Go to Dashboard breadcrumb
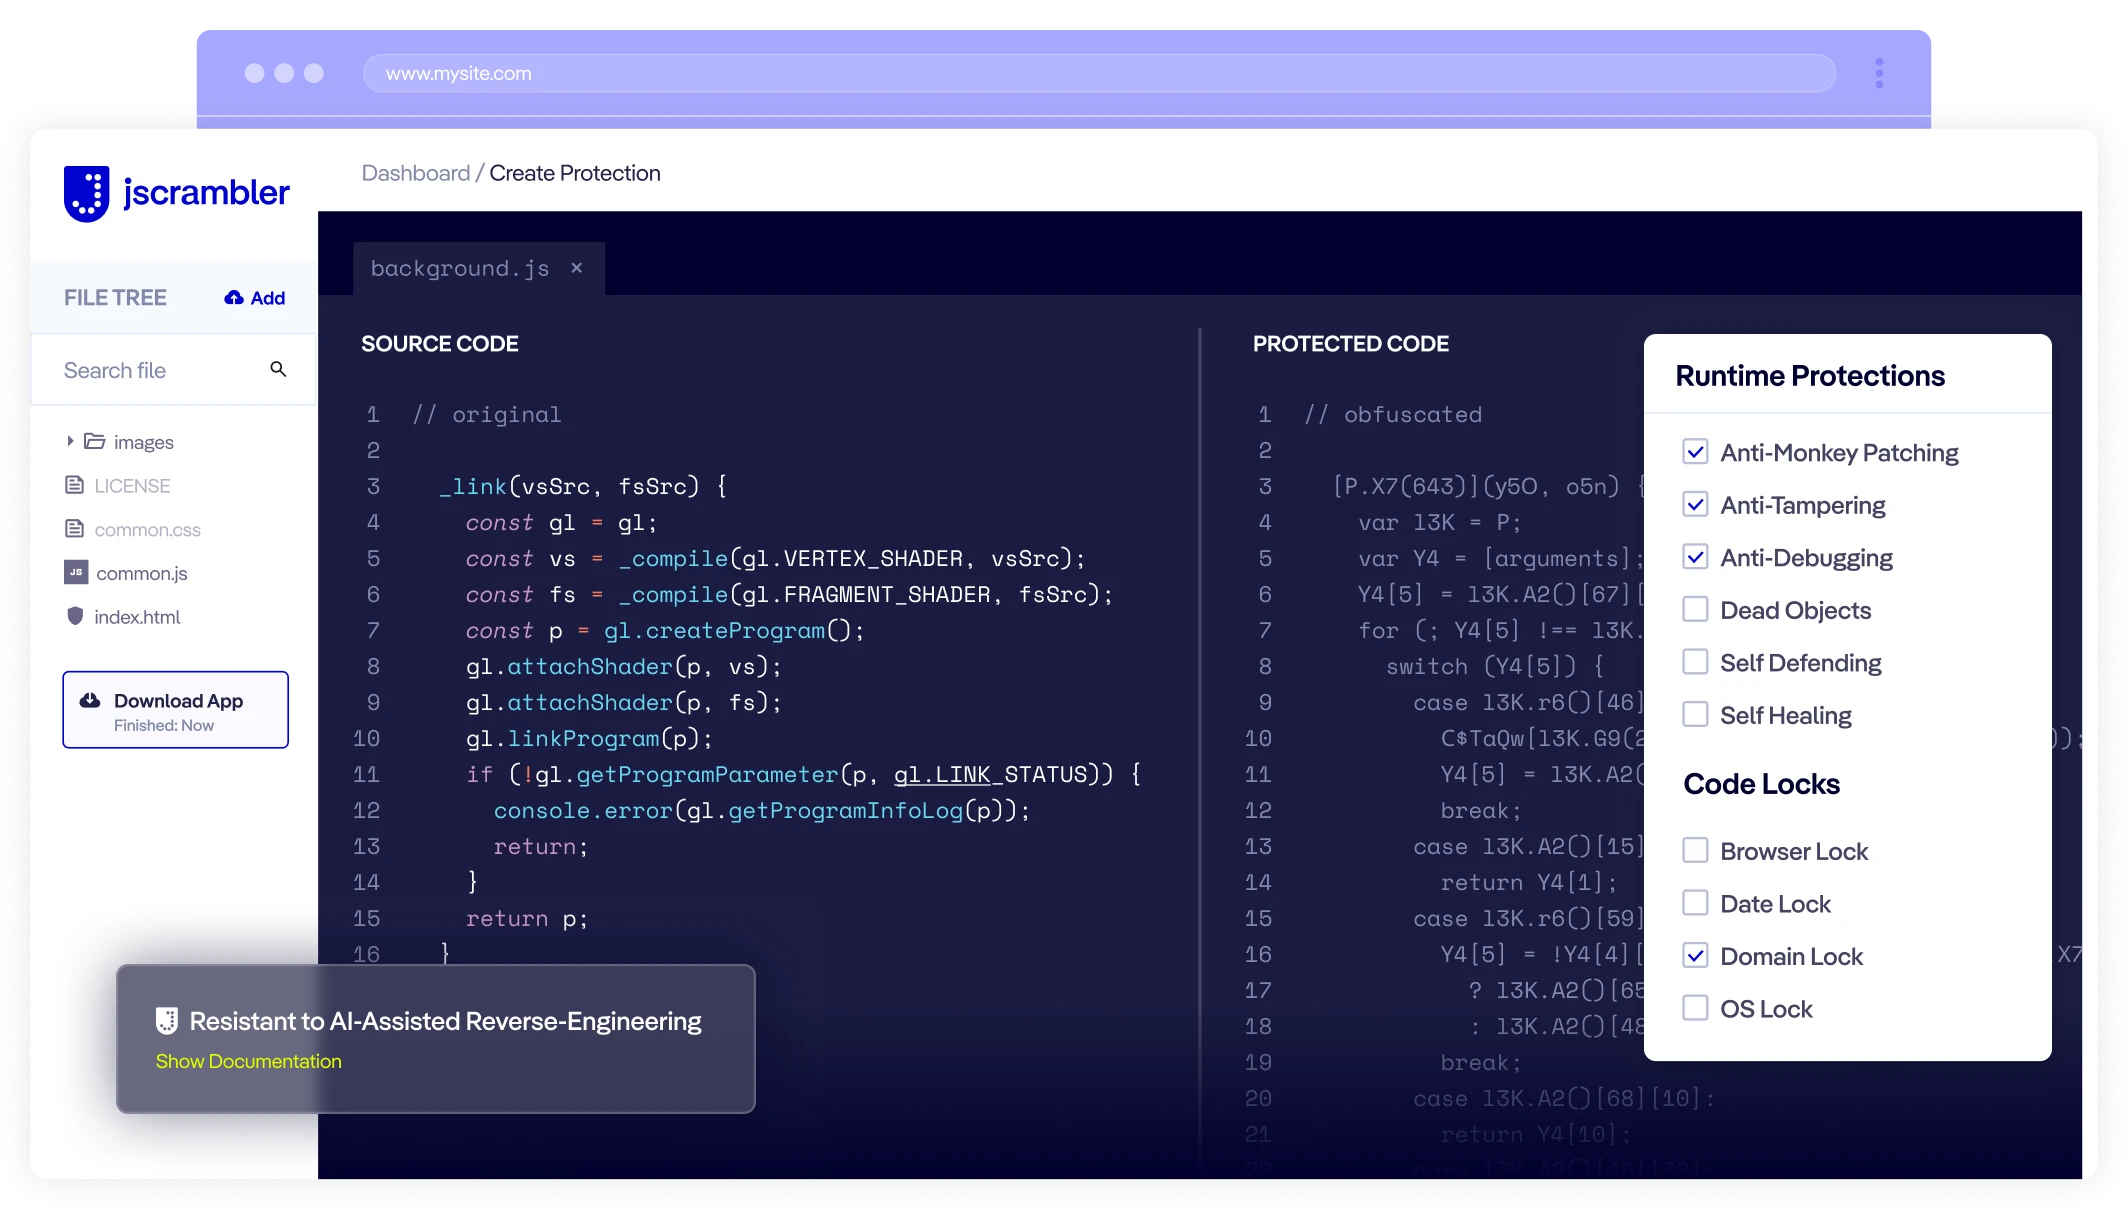Screen dimensions: 2128x1210 [x=415, y=173]
